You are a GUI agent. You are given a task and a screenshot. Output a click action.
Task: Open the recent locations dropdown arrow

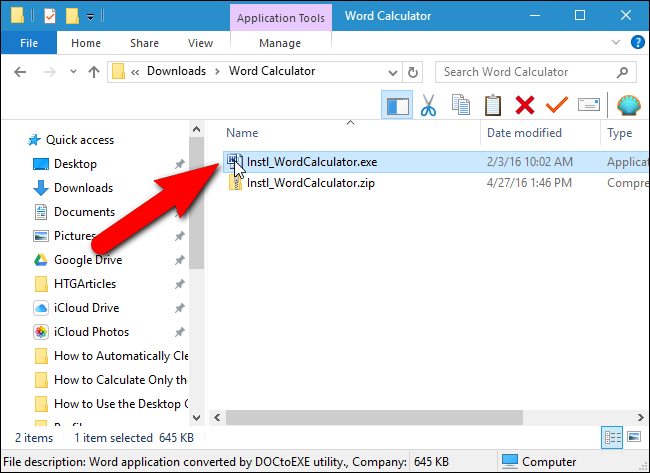click(x=73, y=72)
